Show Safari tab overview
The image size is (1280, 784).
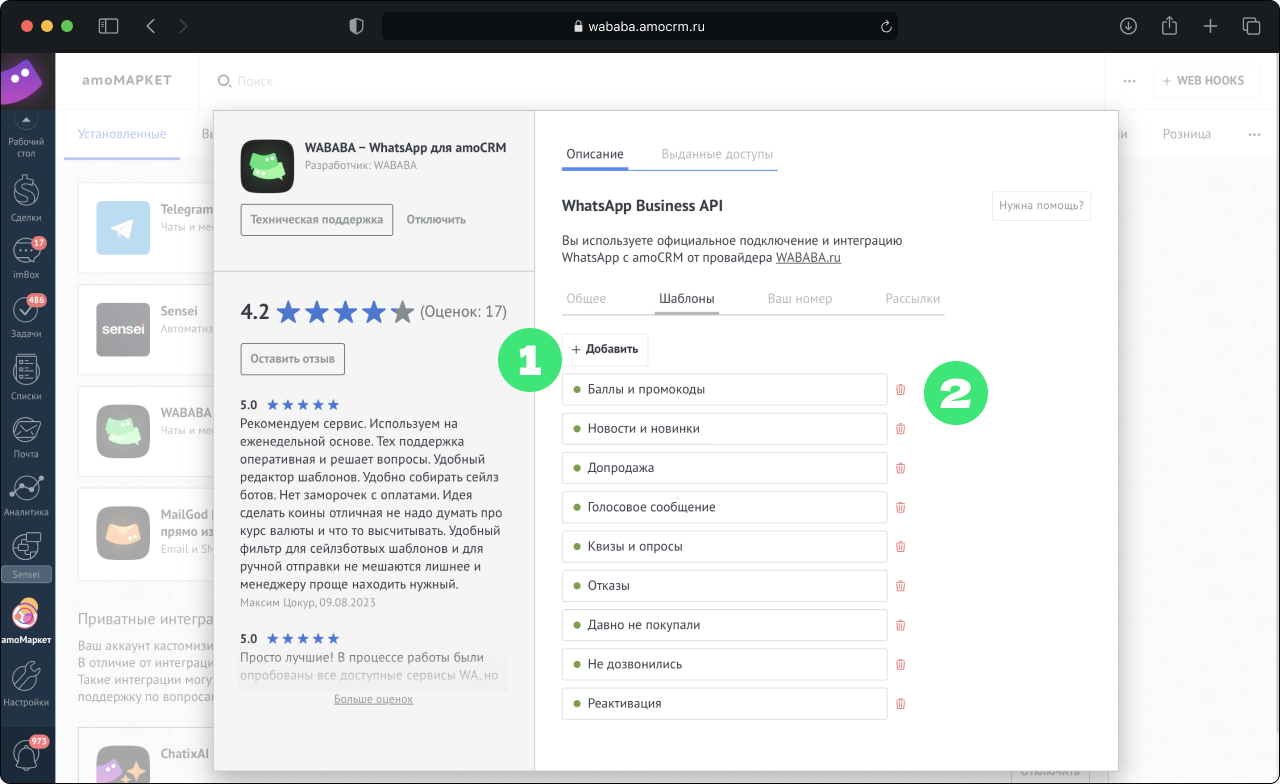click(1251, 26)
